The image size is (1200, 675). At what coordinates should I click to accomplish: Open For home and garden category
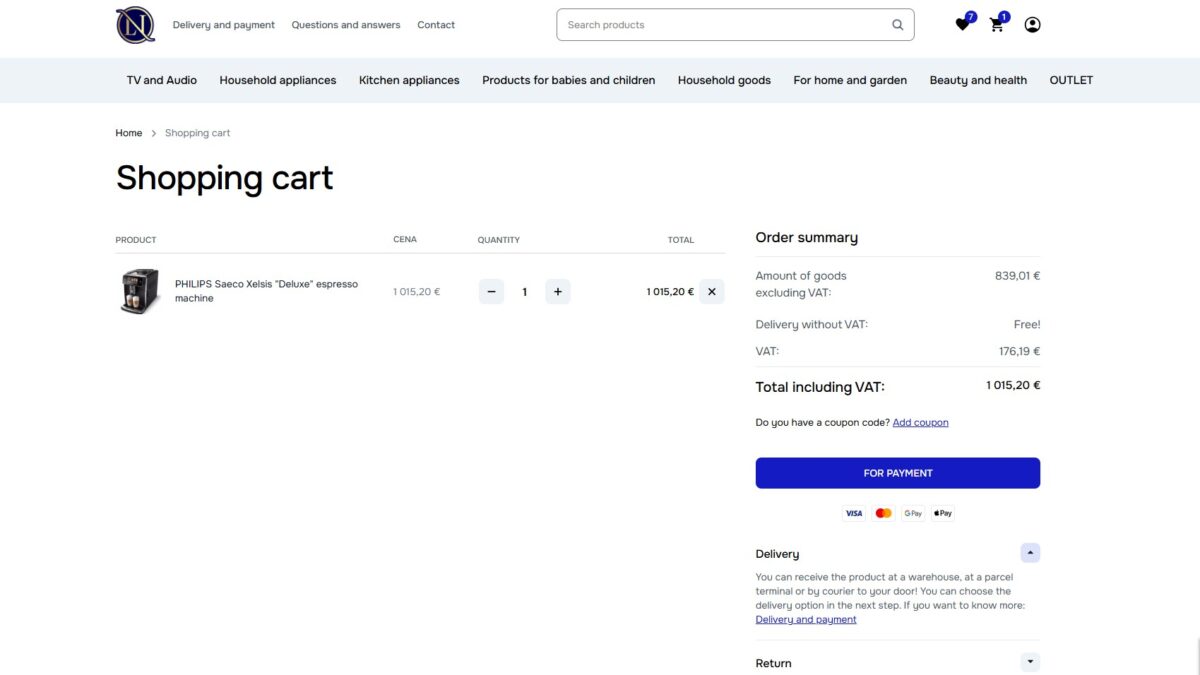[x=850, y=80]
